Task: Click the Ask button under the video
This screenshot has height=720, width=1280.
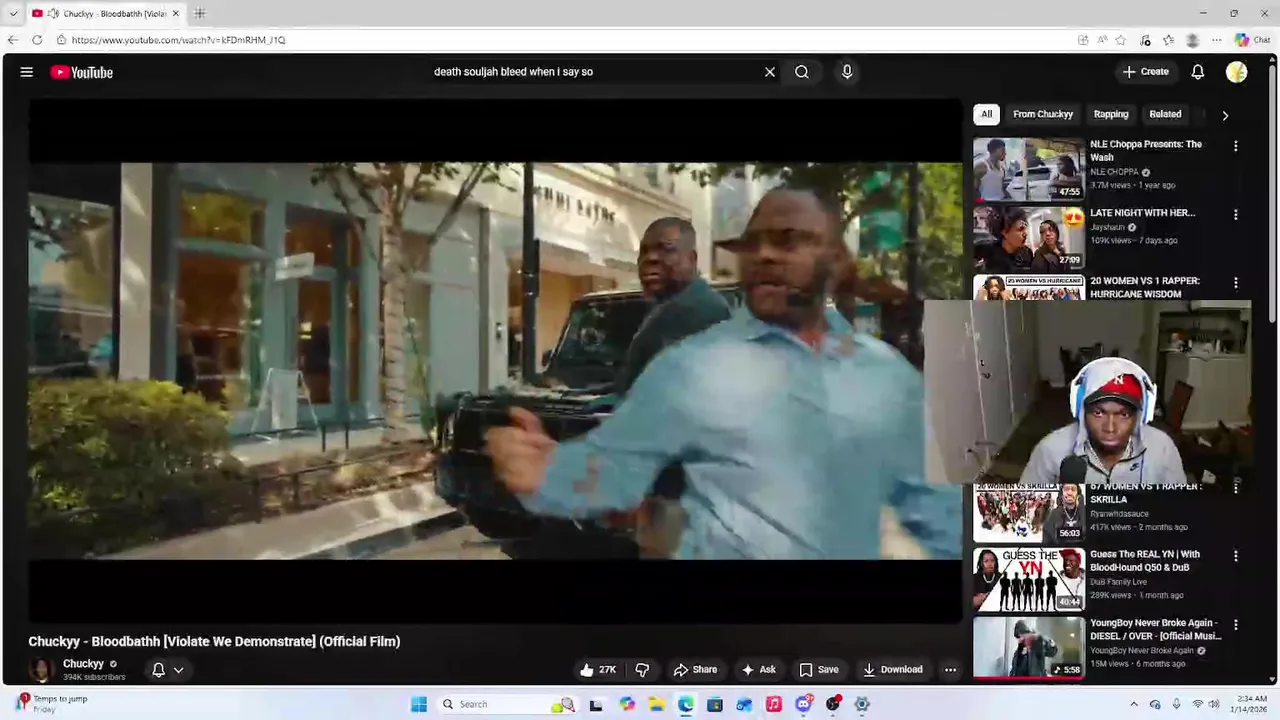Action: (x=758, y=670)
